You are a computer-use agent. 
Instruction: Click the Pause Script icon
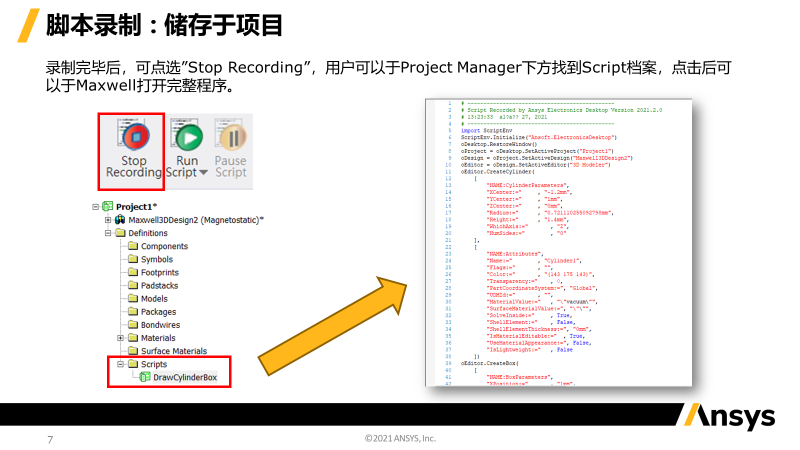[231, 136]
